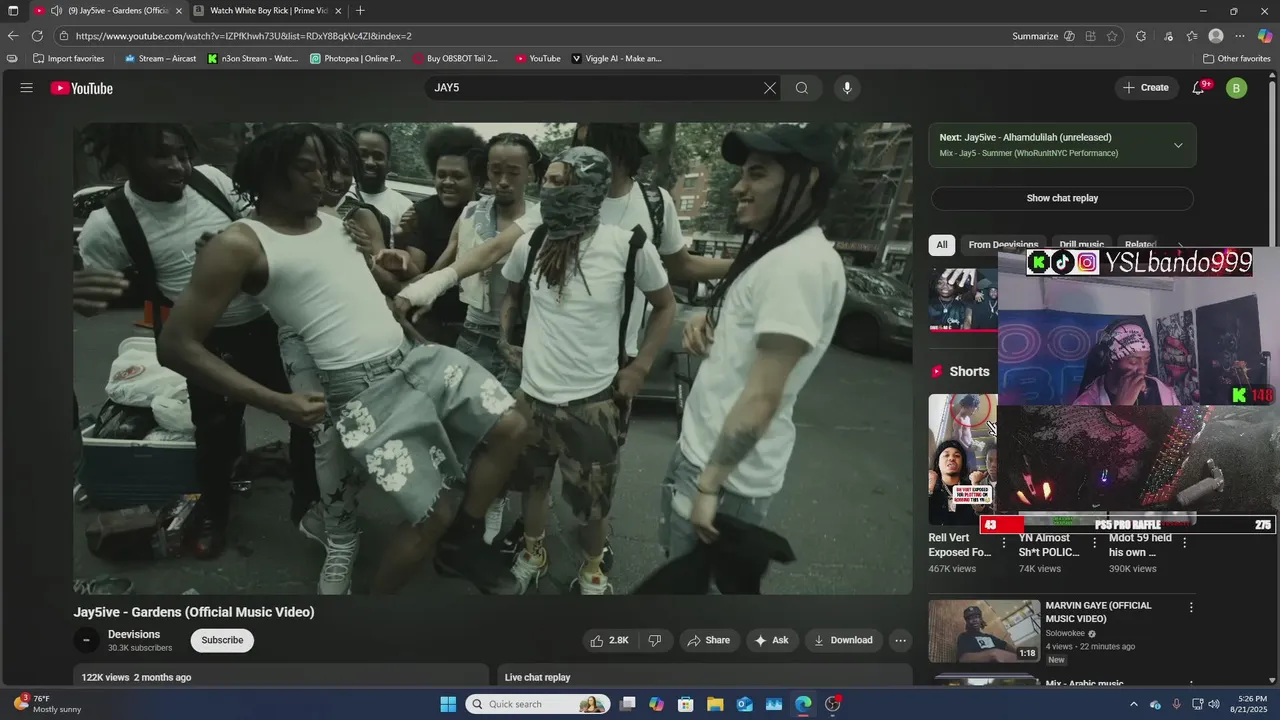Open Rell Vert Exposed short thumbnail
Screen dimensions: 1280x720
click(x=961, y=459)
